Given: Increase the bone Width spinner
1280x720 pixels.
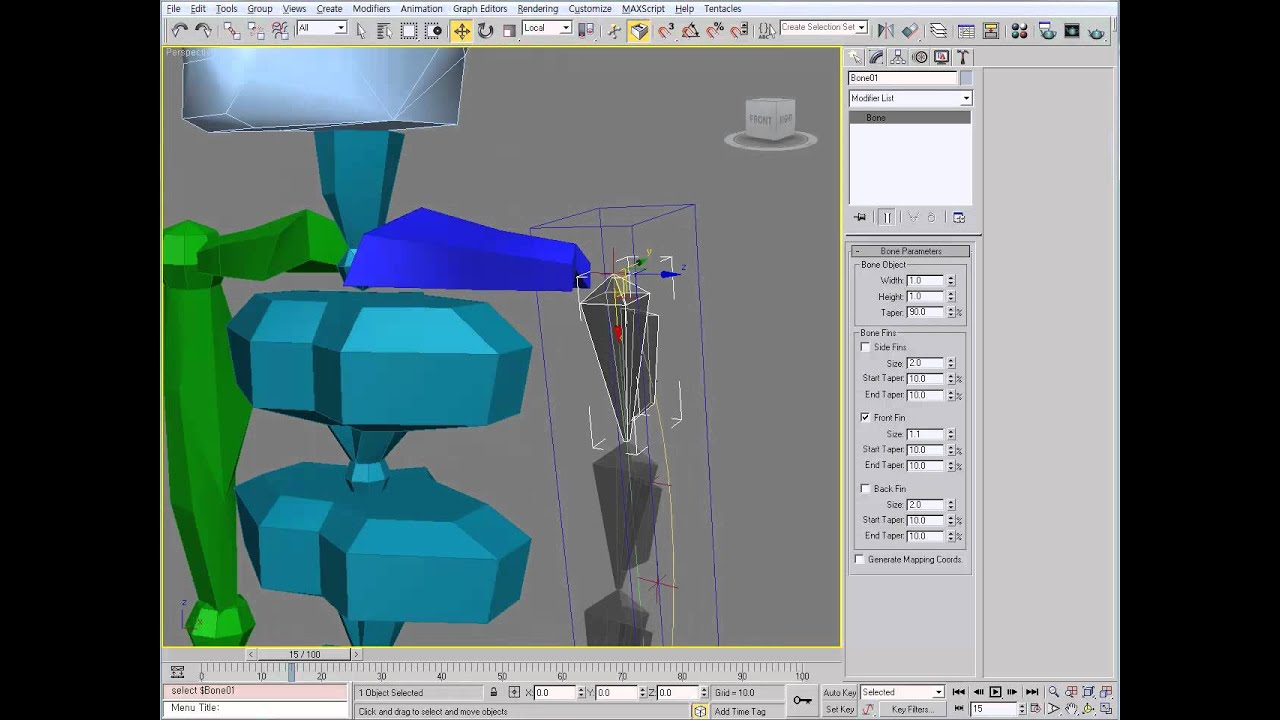Looking at the screenshot, I should click(x=951, y=278).
